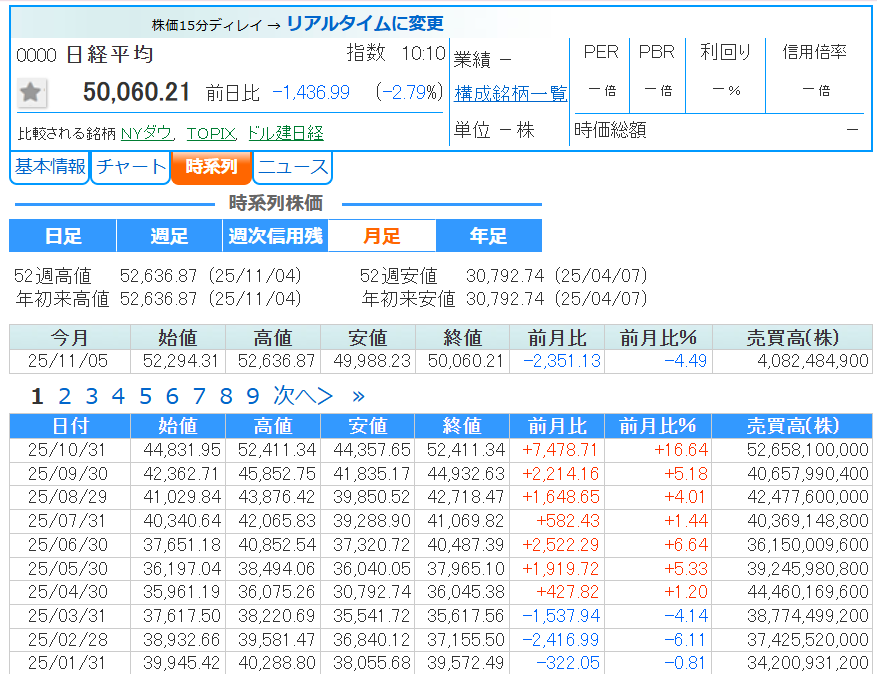Go to page 2 of results

click(64, 396)
